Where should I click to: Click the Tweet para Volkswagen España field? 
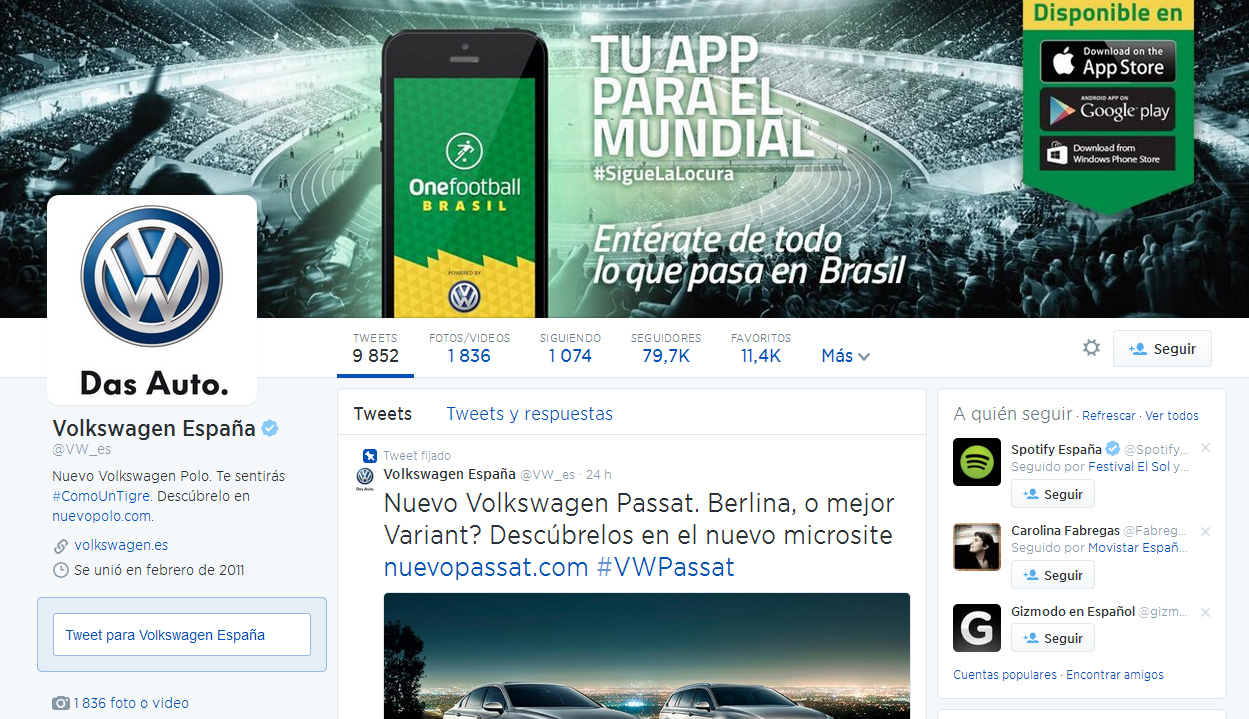182,635
